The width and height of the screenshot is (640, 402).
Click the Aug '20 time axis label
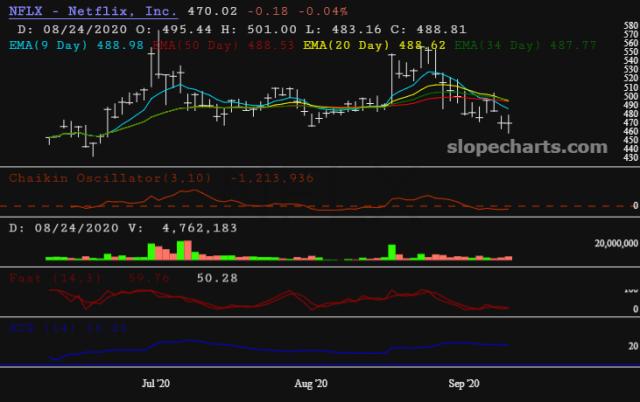(311, 383)
